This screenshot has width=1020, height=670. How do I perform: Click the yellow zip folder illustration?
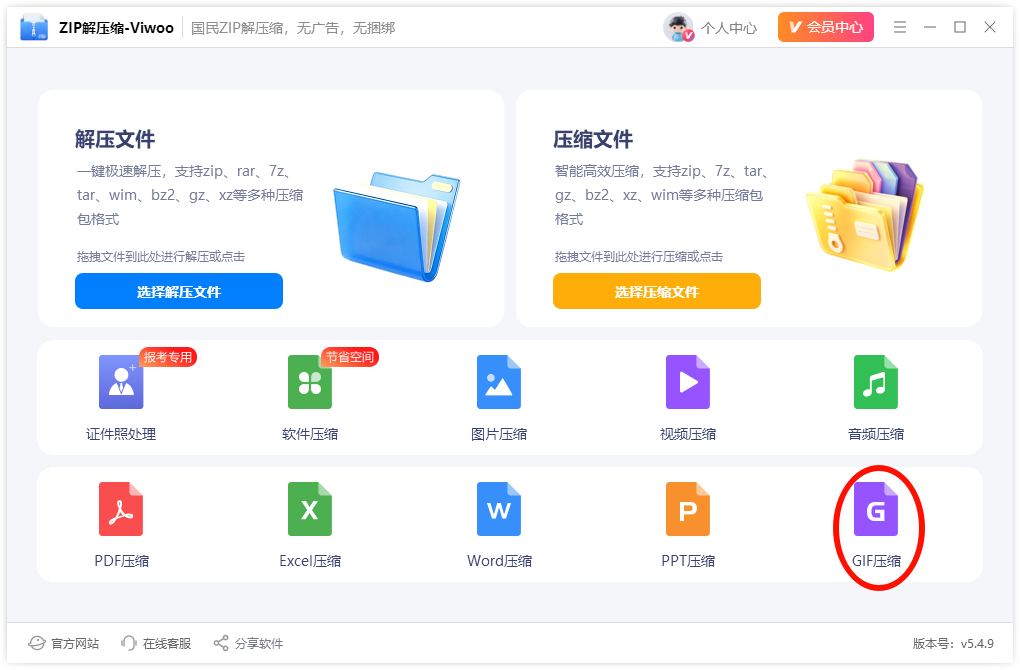865,215
